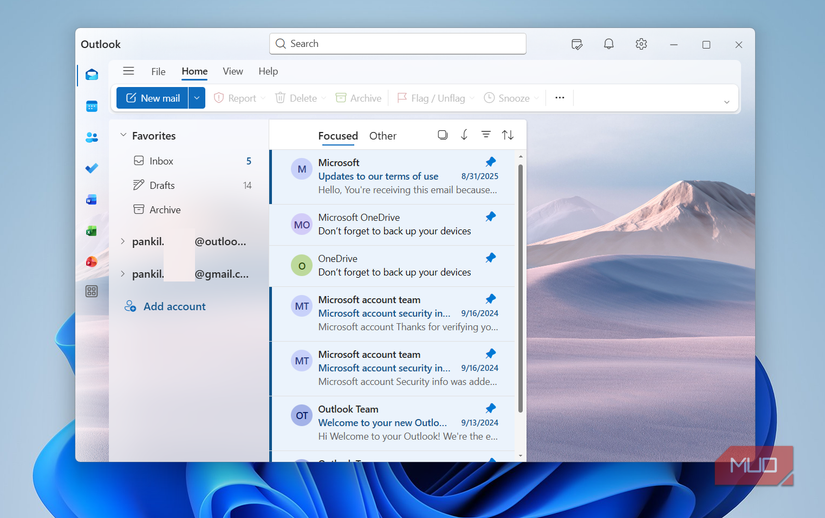
Task: Open the Help ribbon tab
Action: [x=268, y=72]
